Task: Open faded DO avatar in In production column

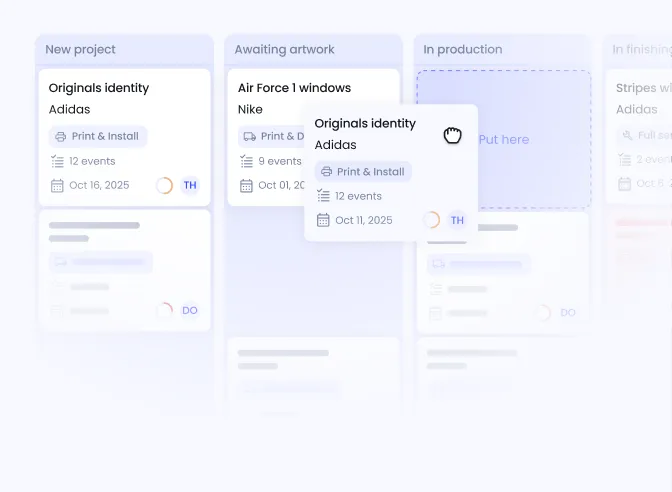Action: point(568,312)
